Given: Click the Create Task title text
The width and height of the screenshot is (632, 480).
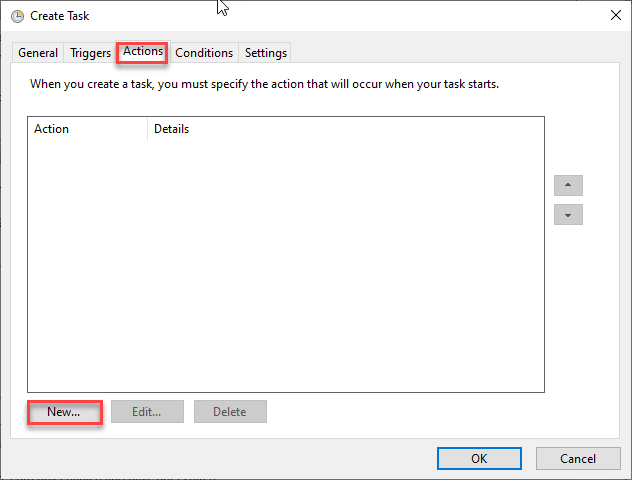Looking at the screenshot, I should pos(60,16).
